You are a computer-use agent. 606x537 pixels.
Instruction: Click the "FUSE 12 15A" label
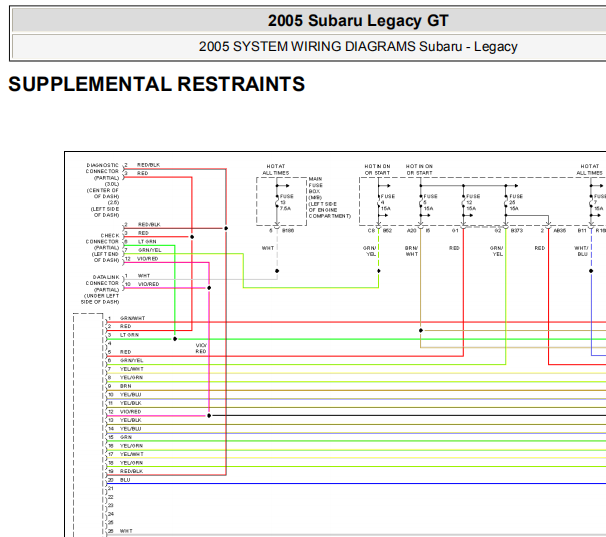[473, 202]
